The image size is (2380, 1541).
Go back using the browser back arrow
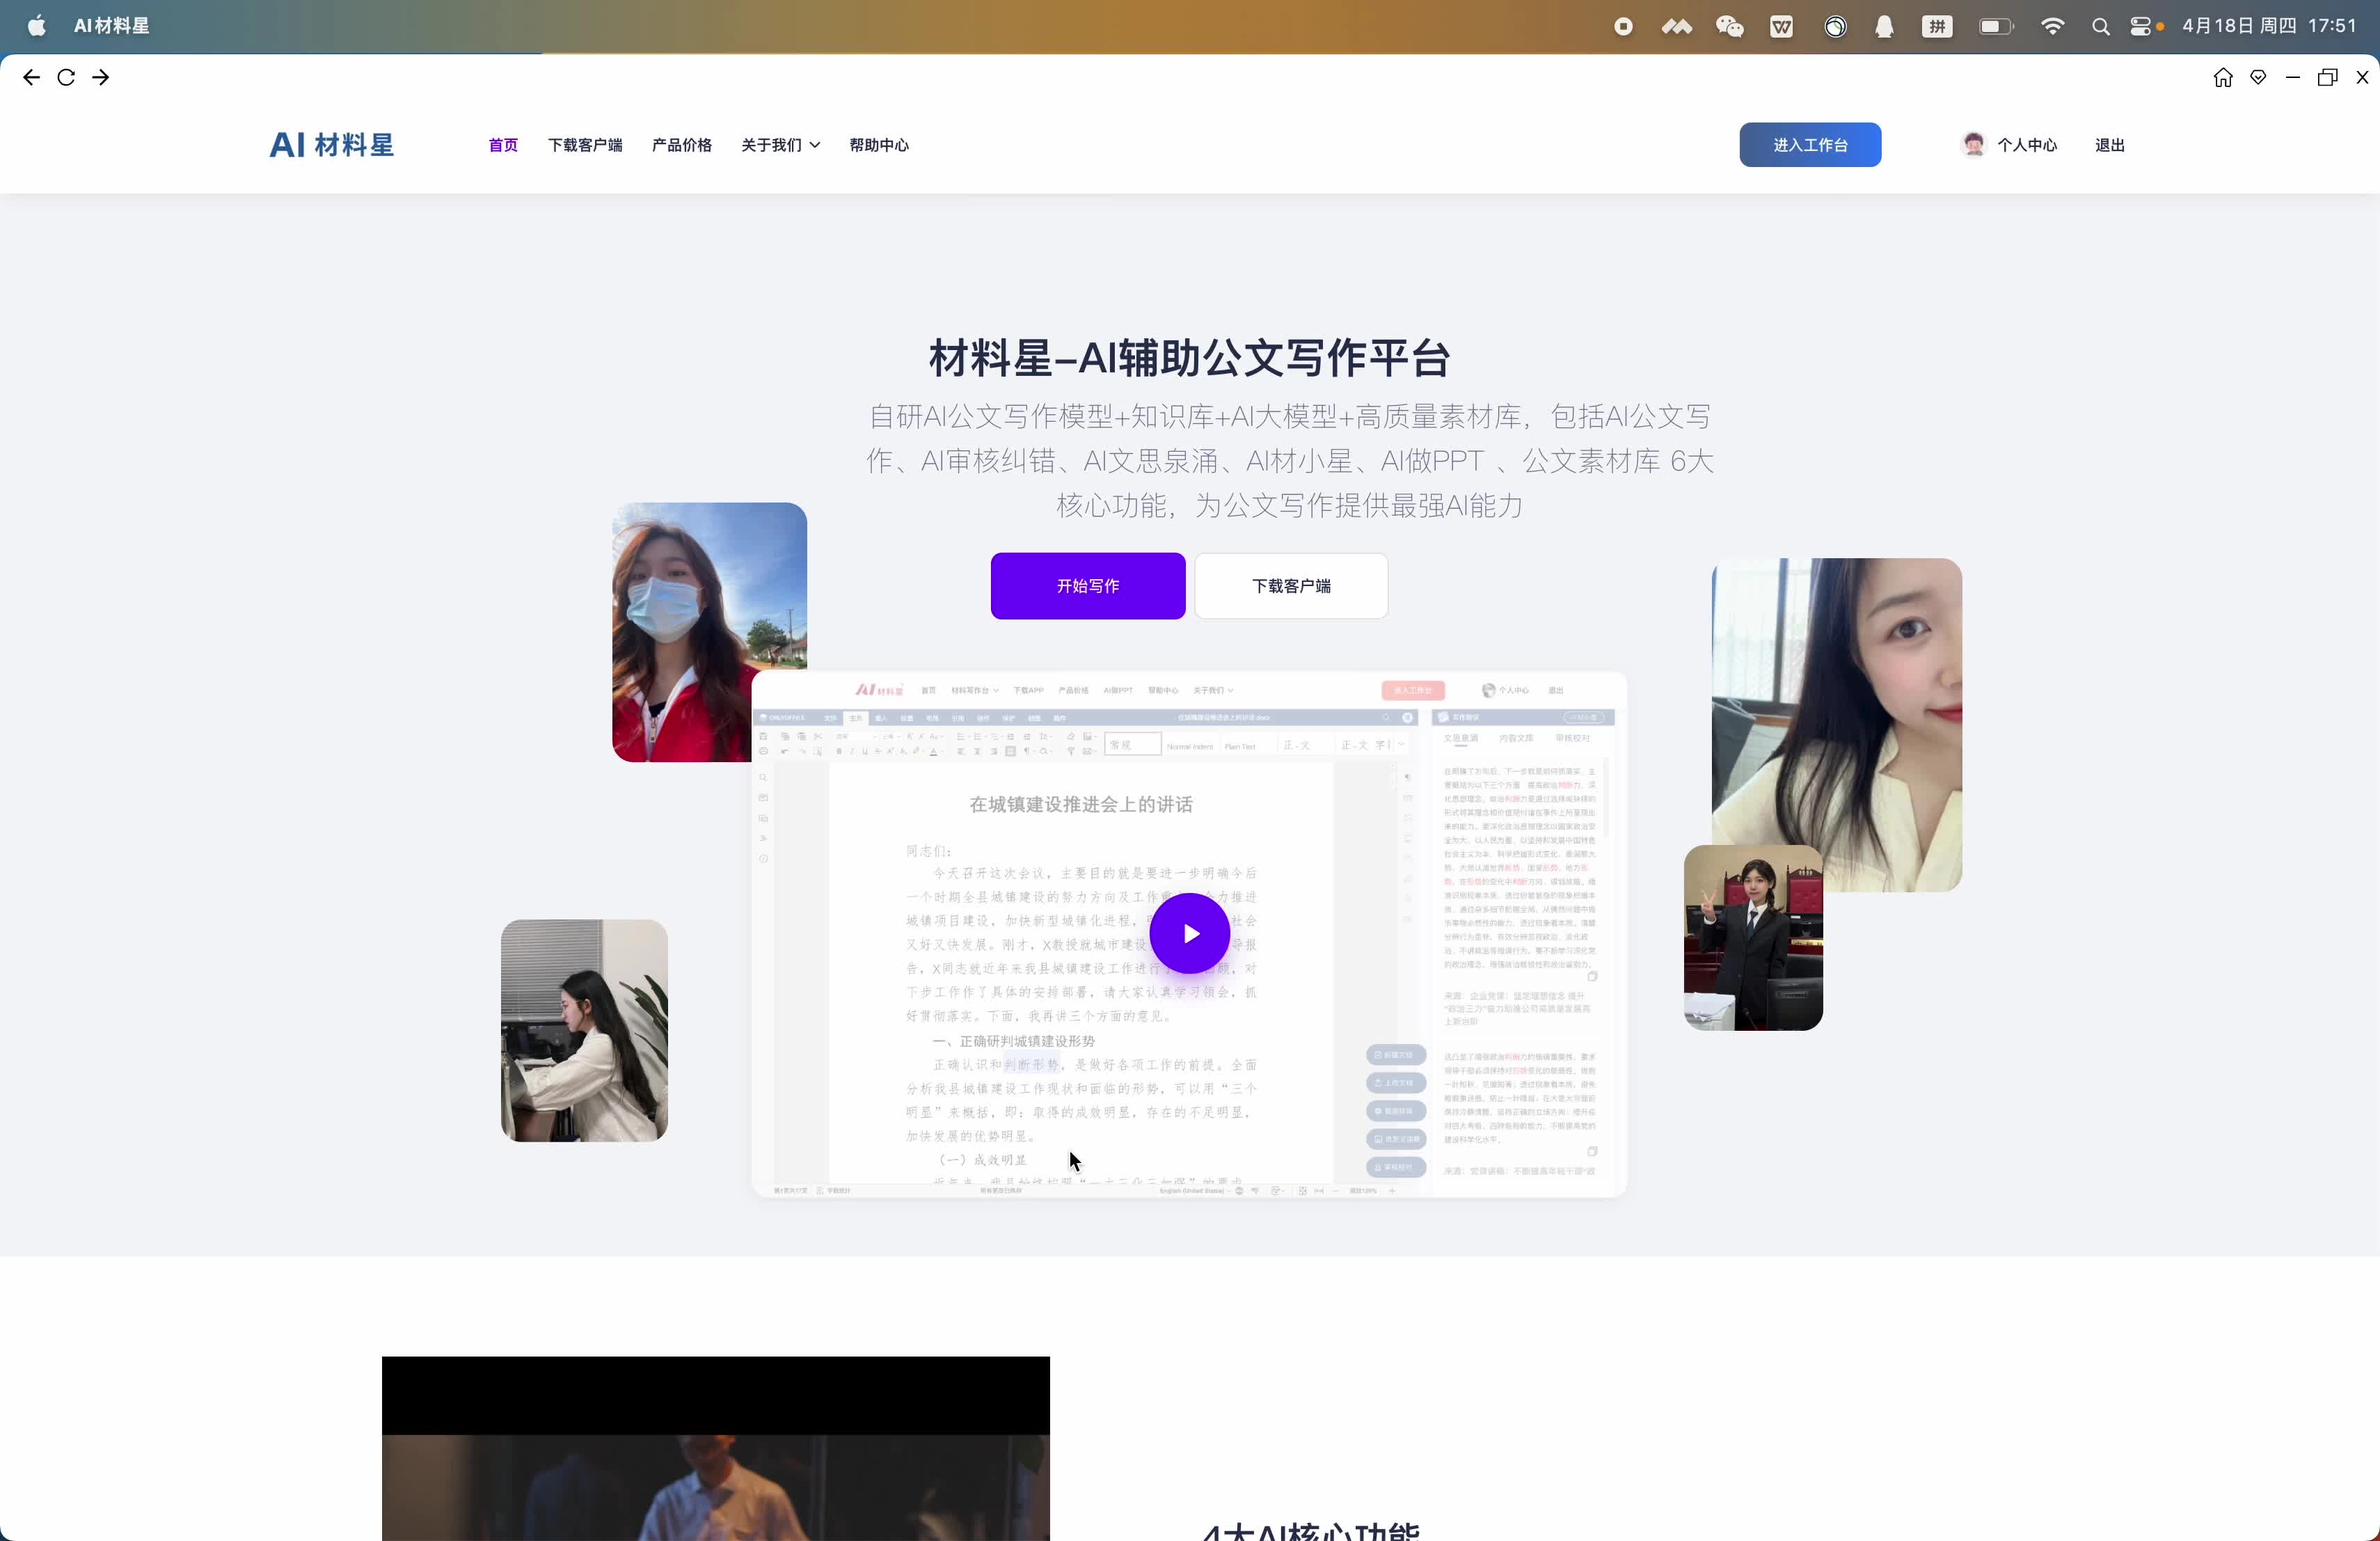(x=32, y=77)
